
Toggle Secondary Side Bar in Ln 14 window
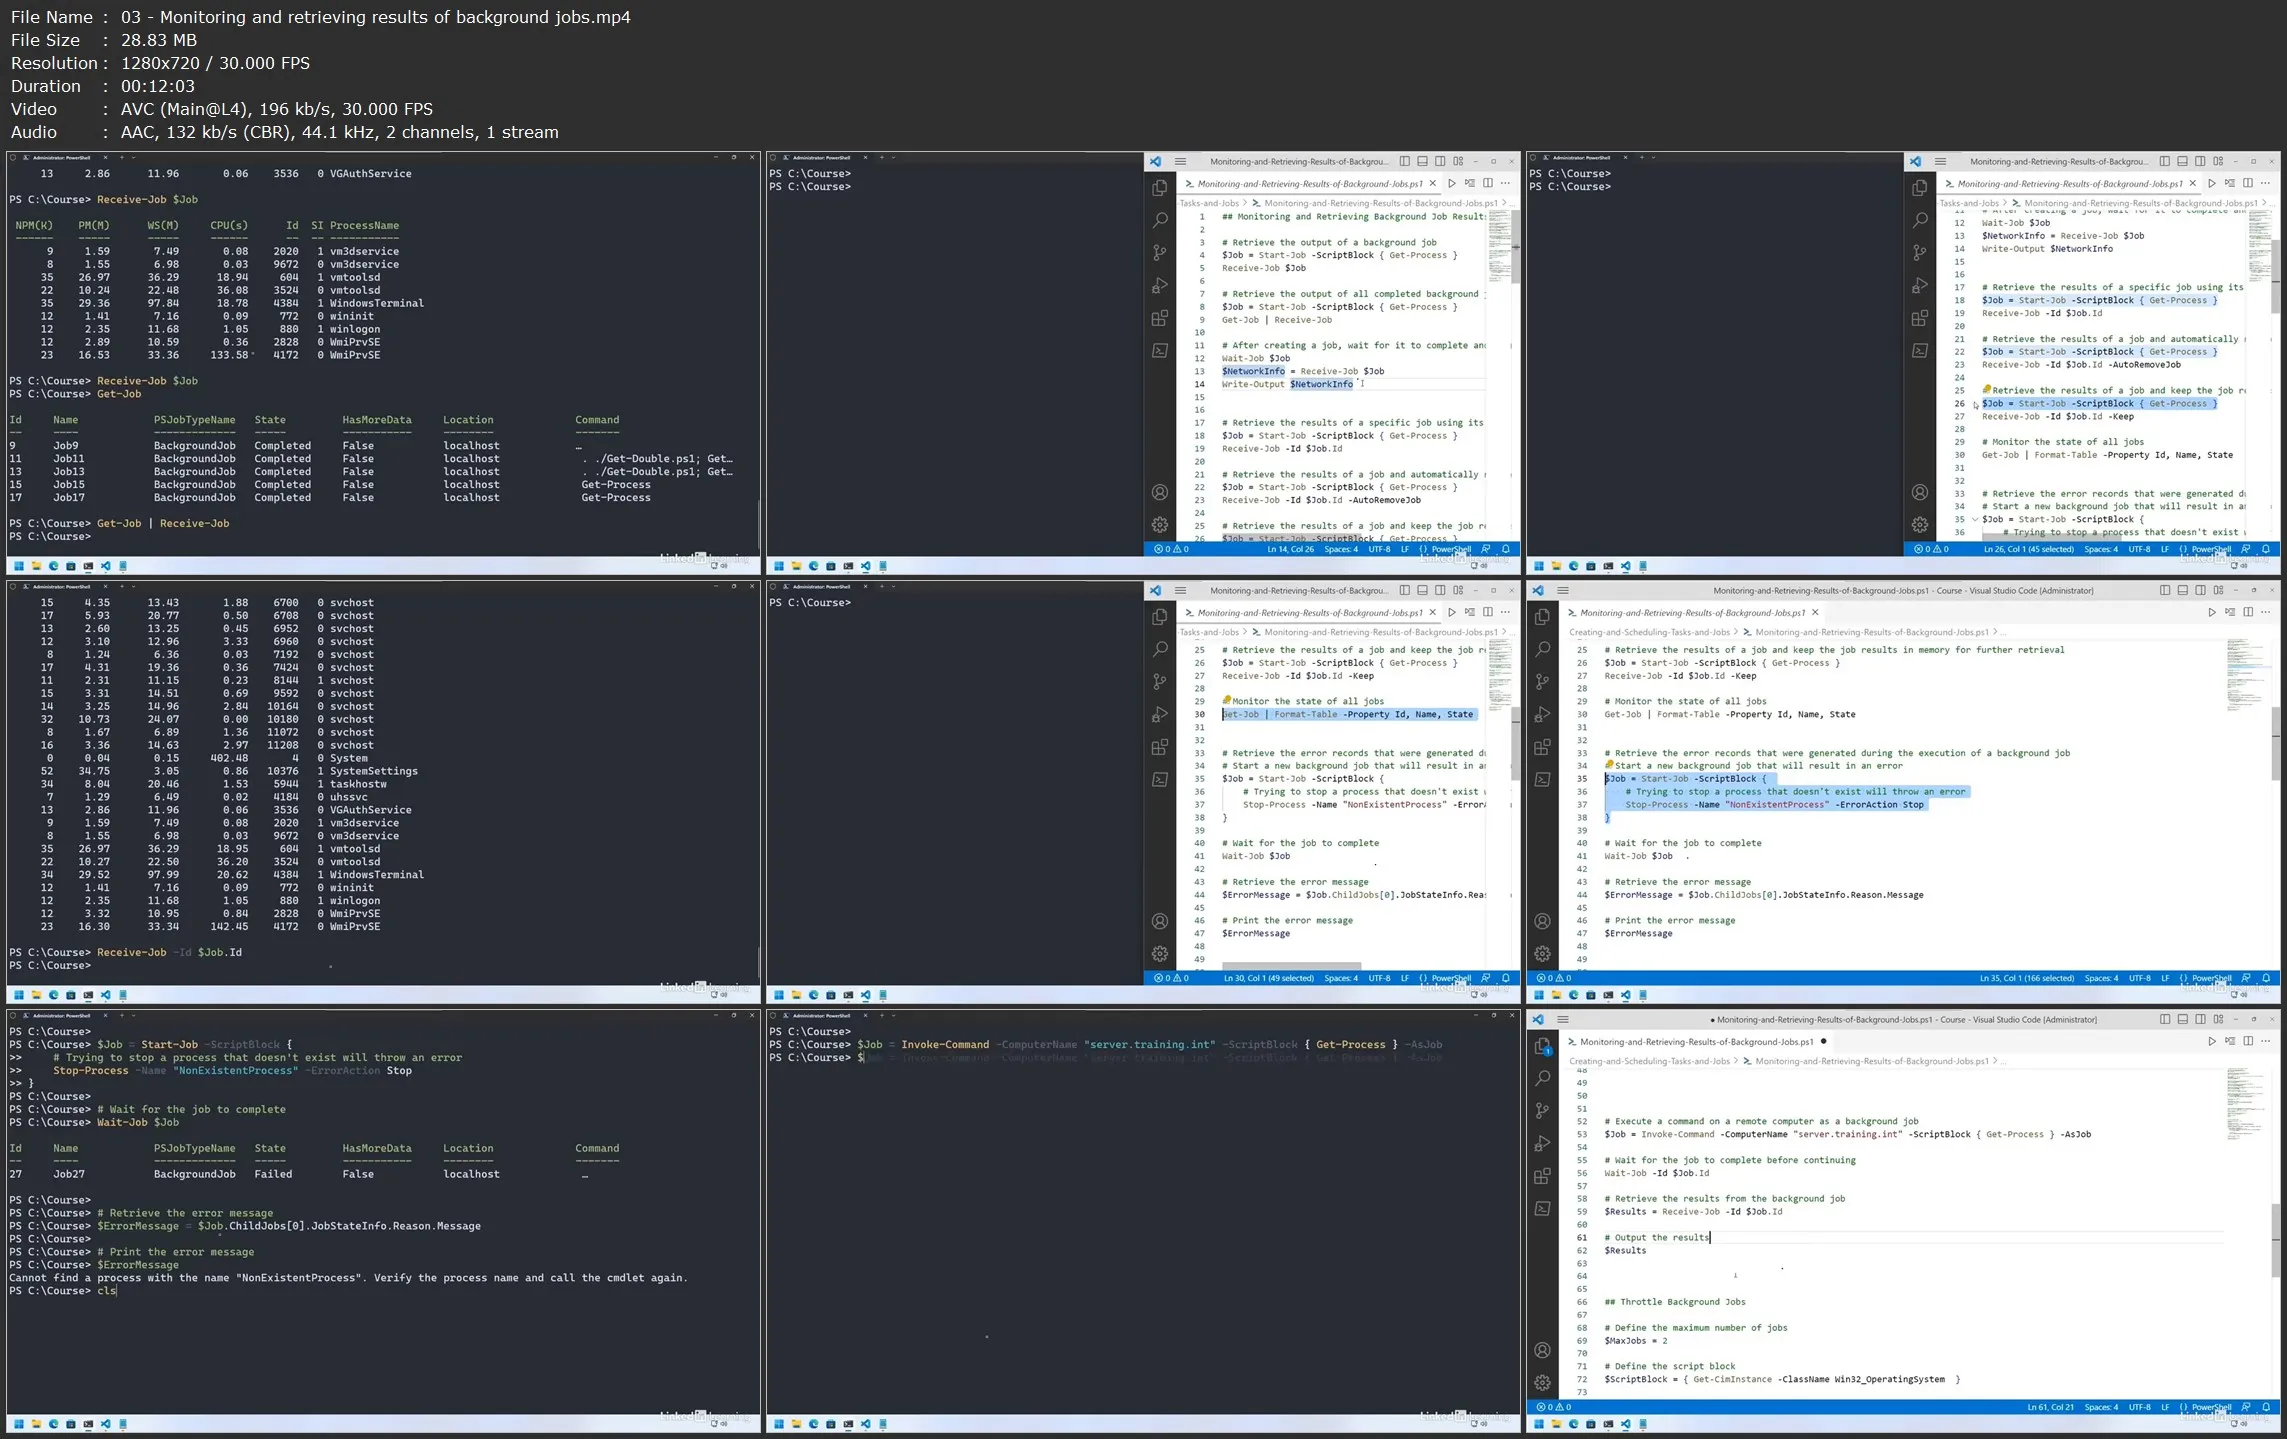click(x=1440, y=161)
